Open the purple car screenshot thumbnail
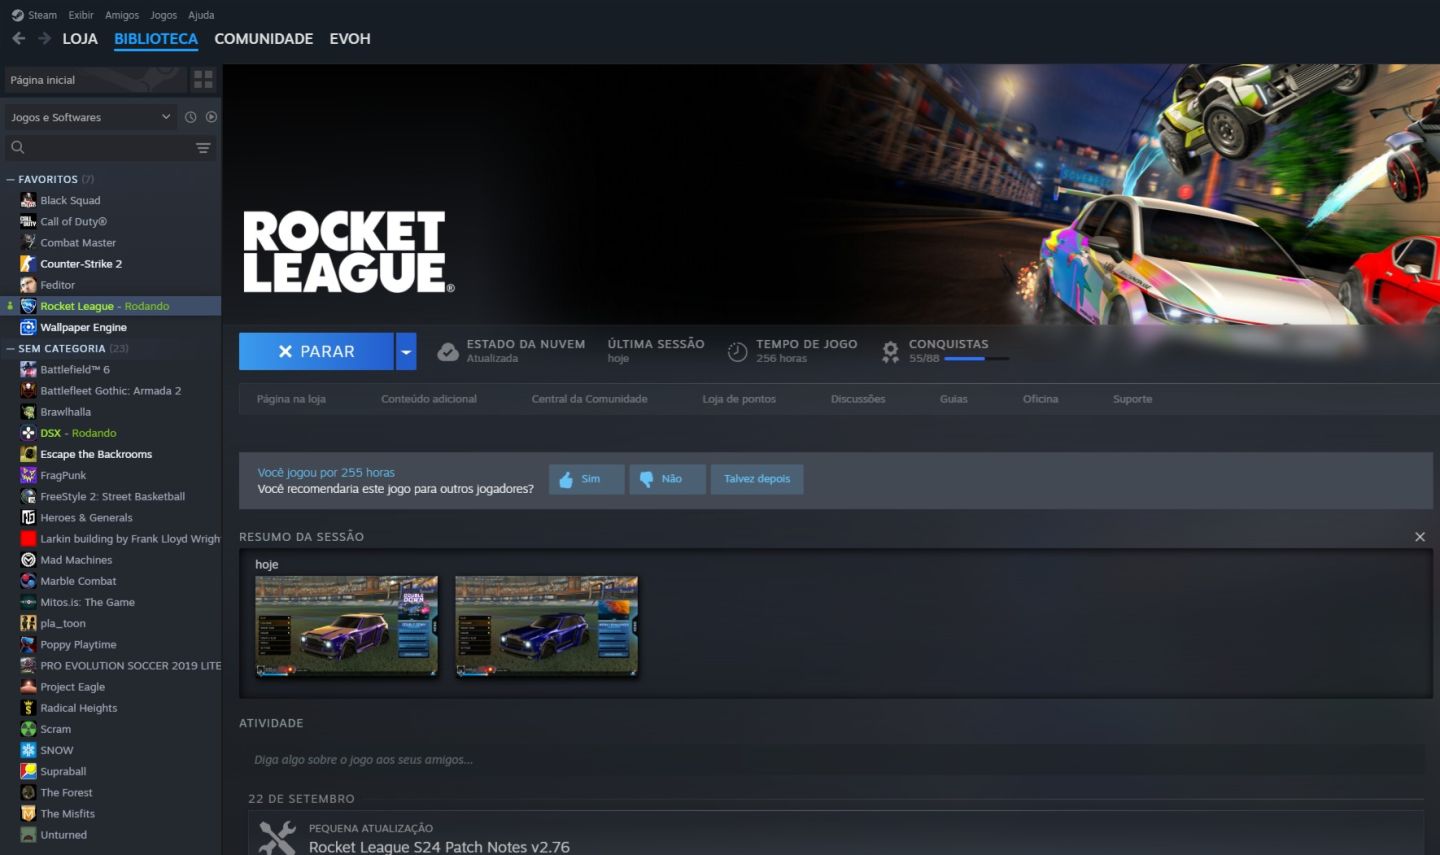1440x855 pixels. pos(346,626)
